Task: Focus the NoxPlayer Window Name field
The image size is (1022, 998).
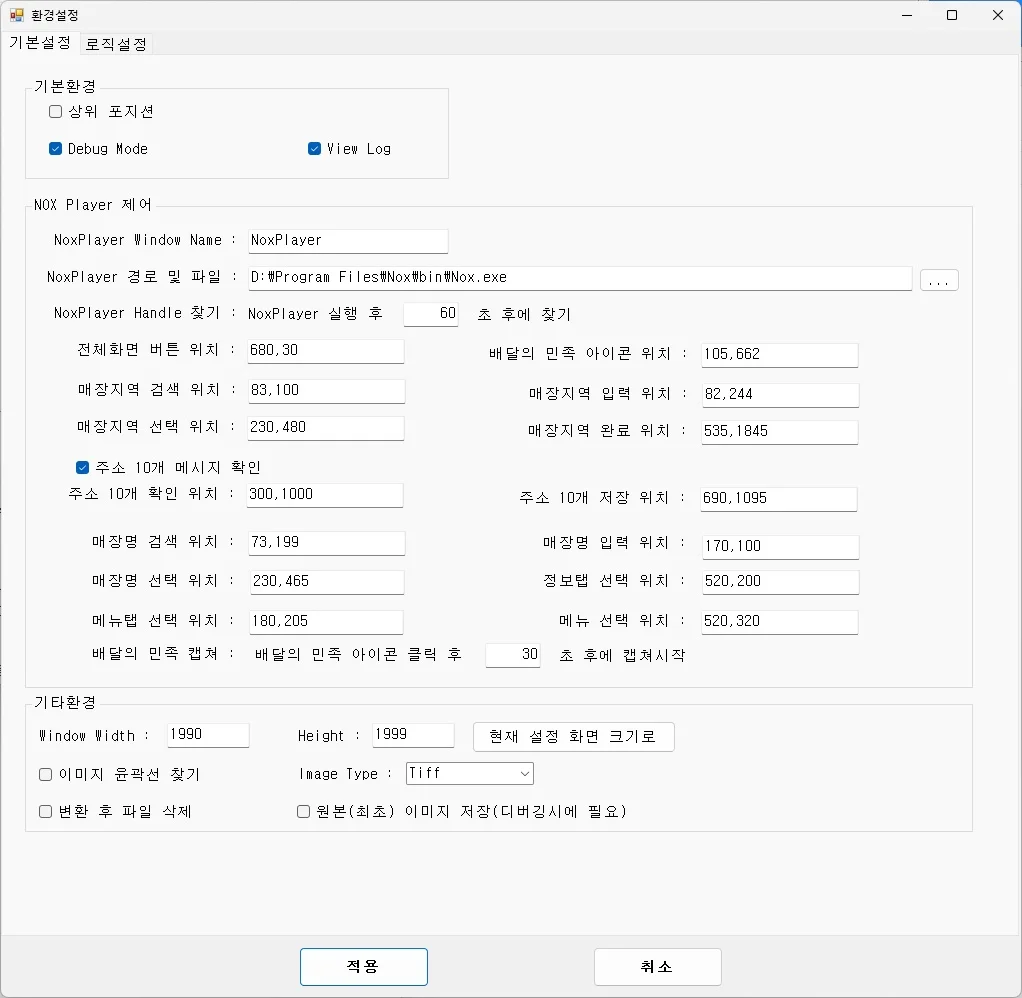Action: [x=348, y=241]
